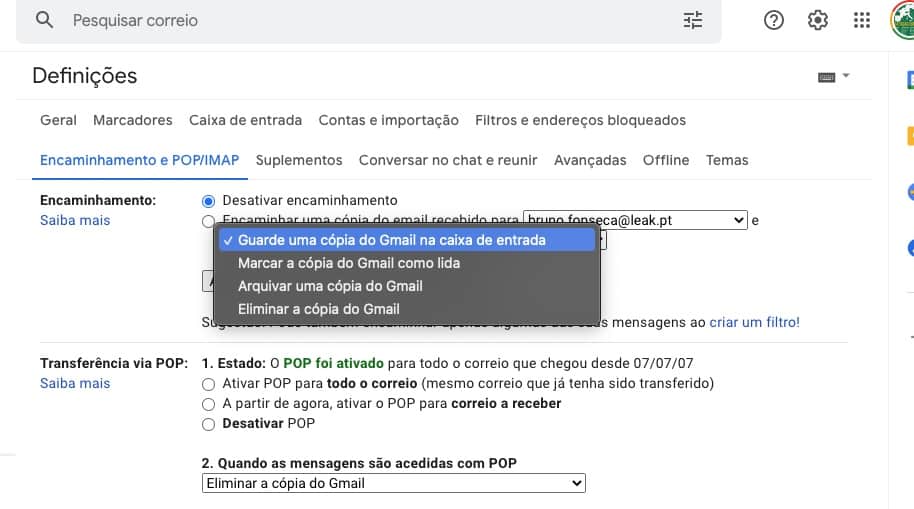Open Eliminar a cópia do Gmail dropdown

pos(393,483)
